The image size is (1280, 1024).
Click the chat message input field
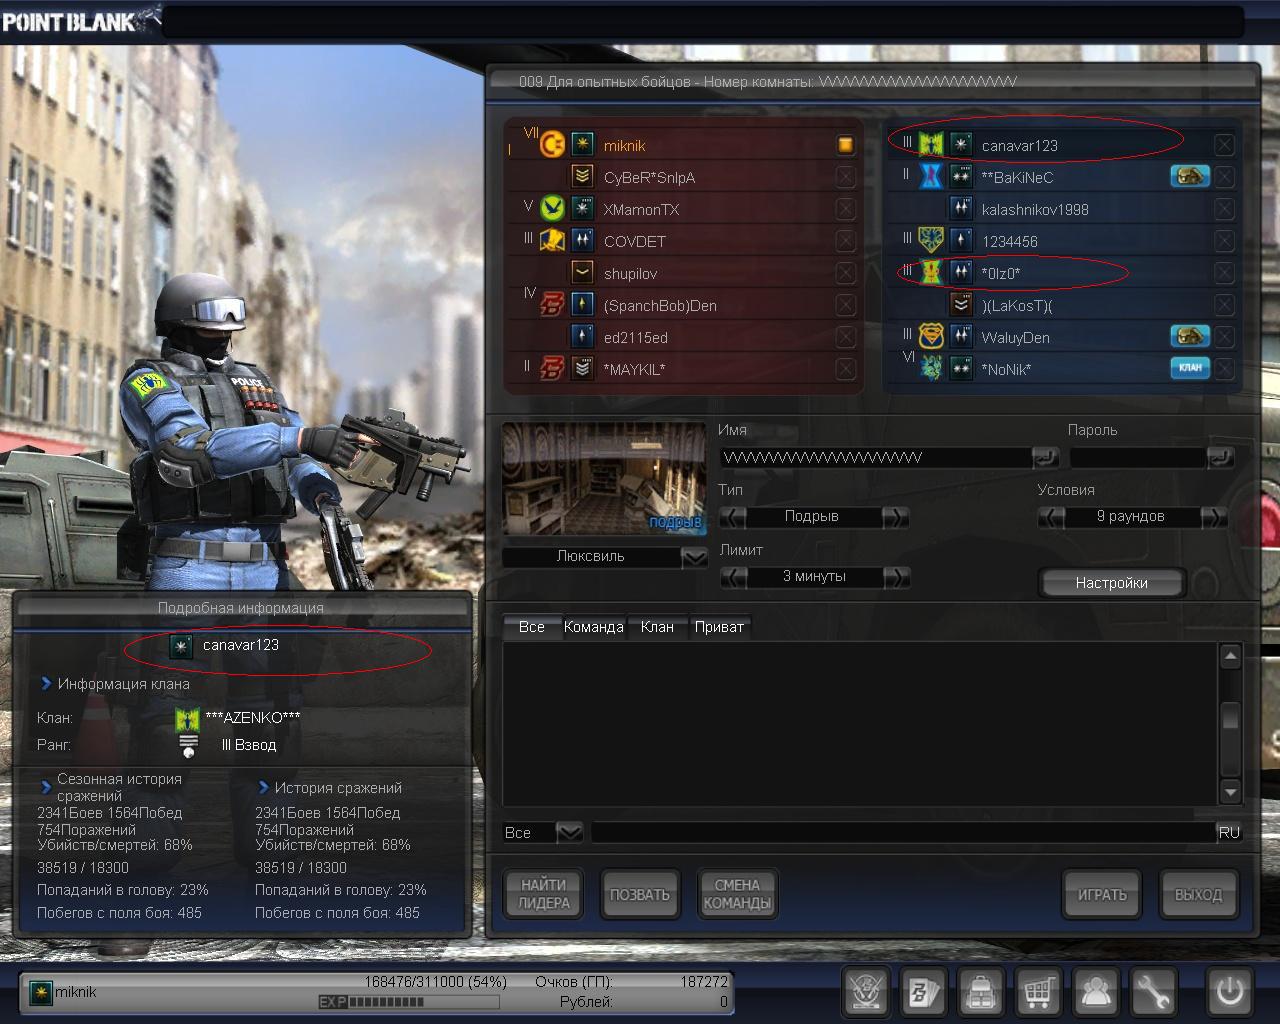tap(900, 832)
